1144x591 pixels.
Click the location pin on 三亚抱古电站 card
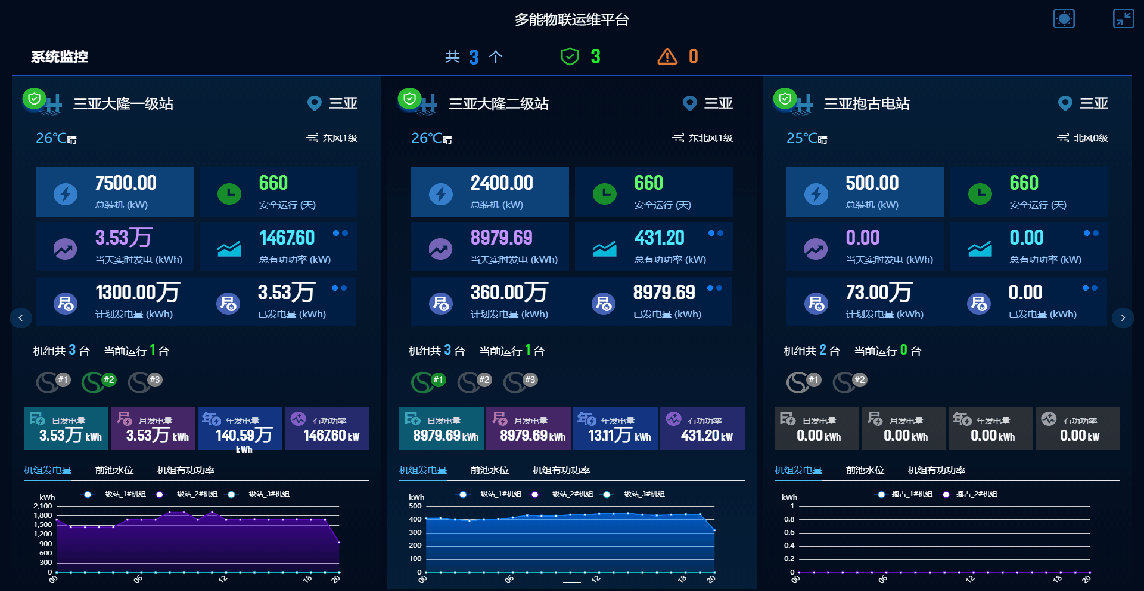click(1064, 104)
